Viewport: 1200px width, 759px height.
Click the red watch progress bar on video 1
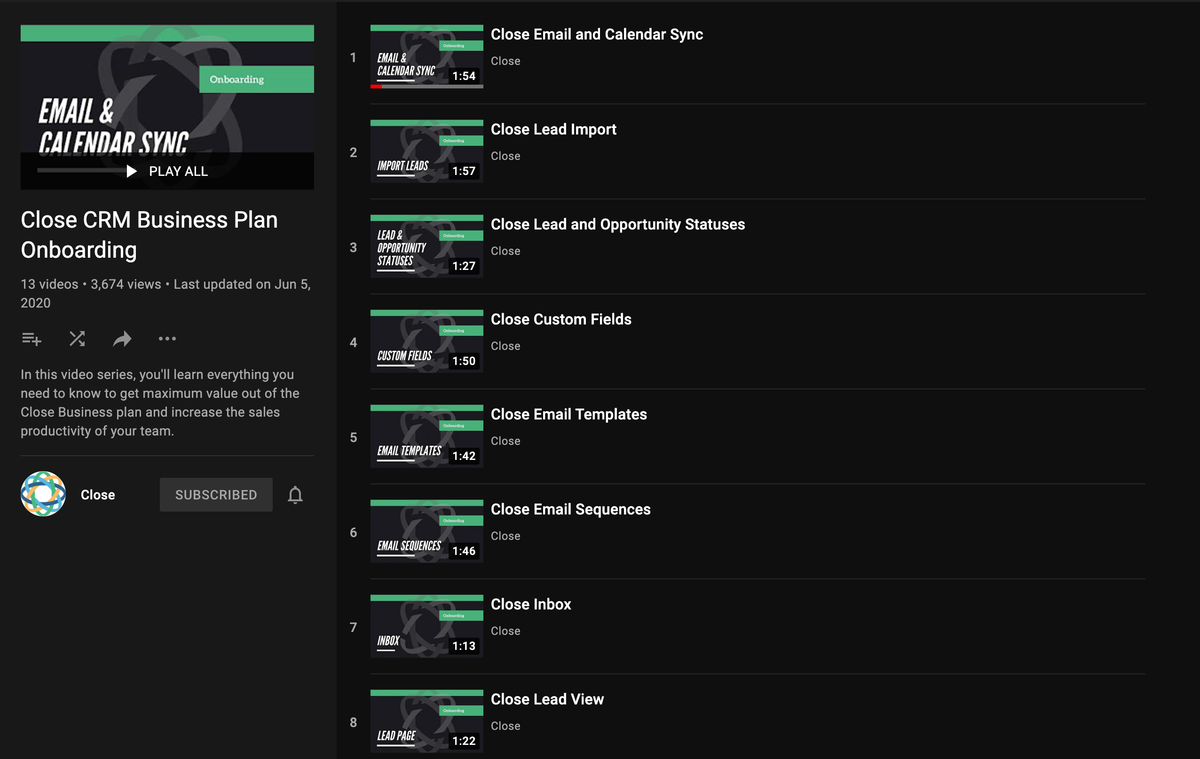376,86
